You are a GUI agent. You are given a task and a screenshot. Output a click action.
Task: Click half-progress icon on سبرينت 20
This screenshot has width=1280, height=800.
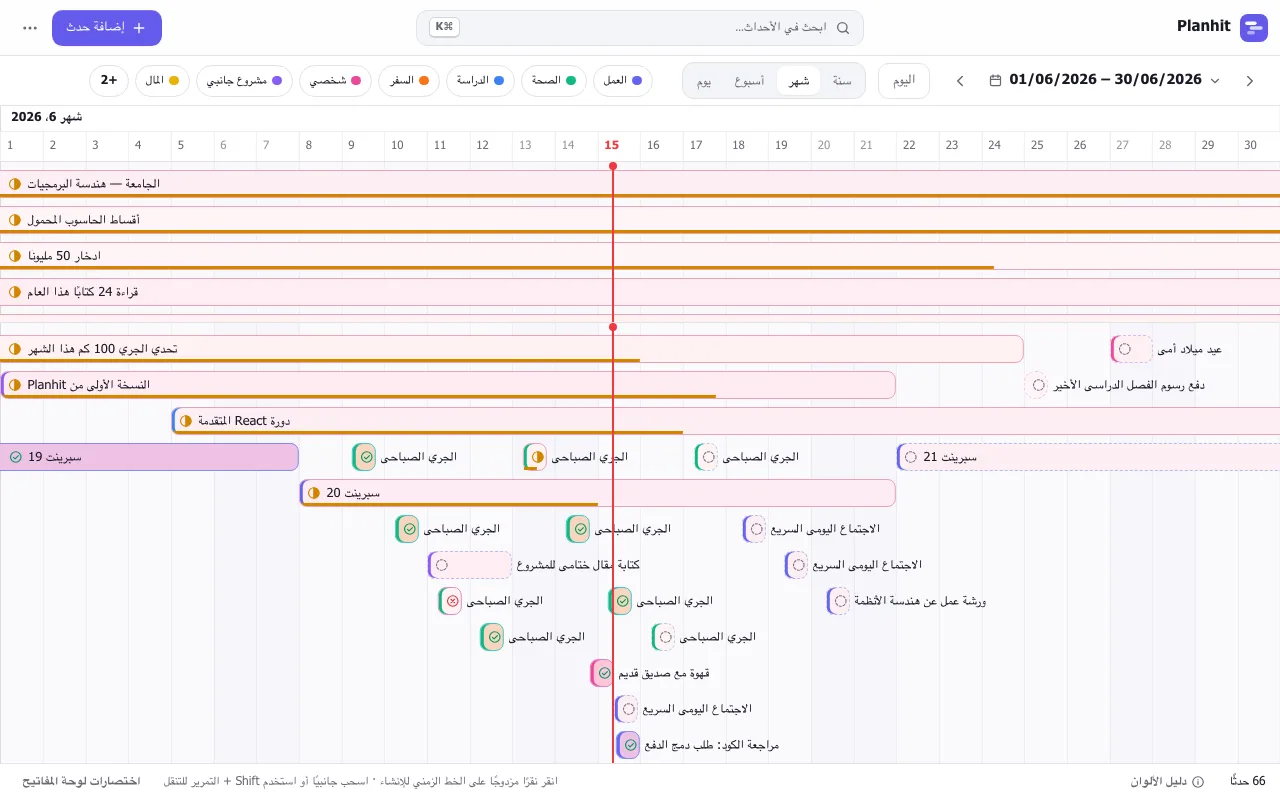314,493
